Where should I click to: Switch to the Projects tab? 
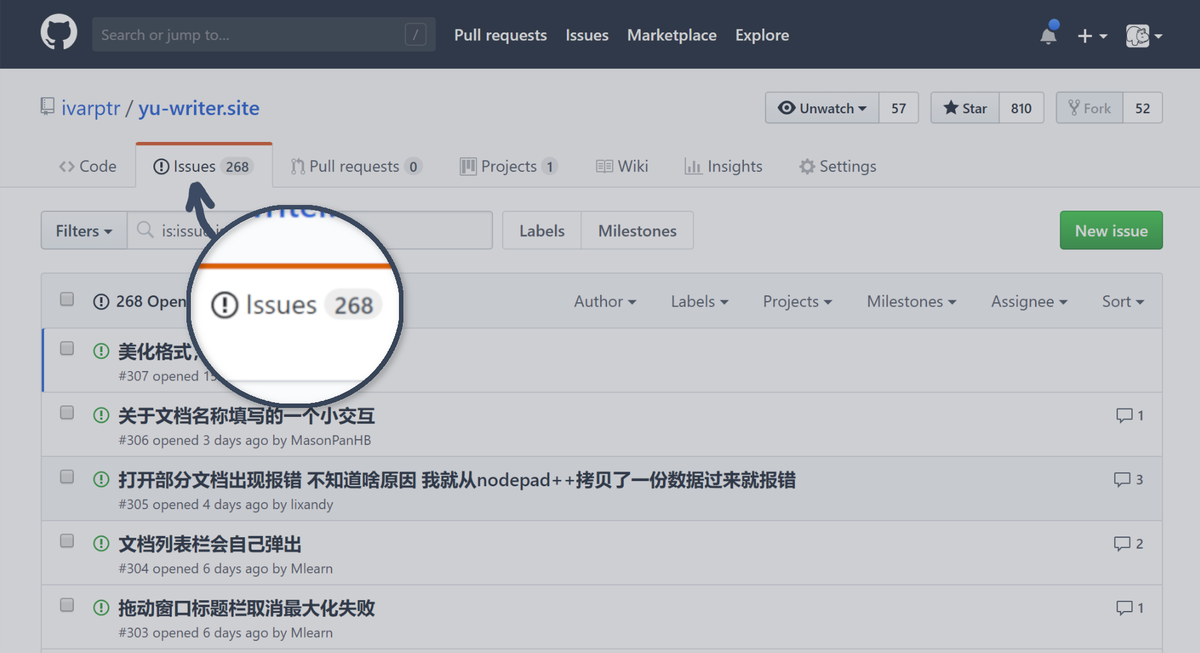click(508, 166)
